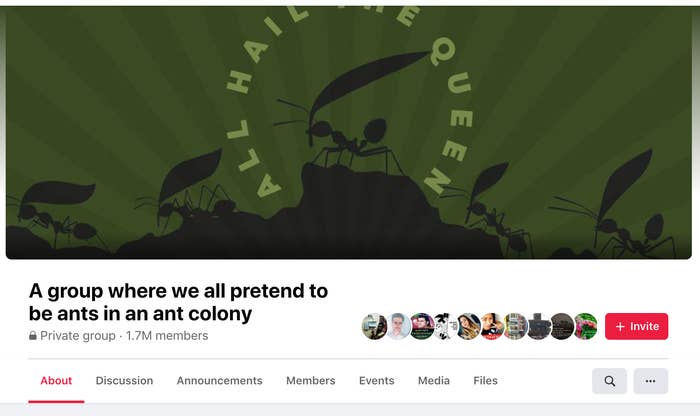
Task: Click the group title about ant colony
Action: pyautogui.click(x=178, y=302)
